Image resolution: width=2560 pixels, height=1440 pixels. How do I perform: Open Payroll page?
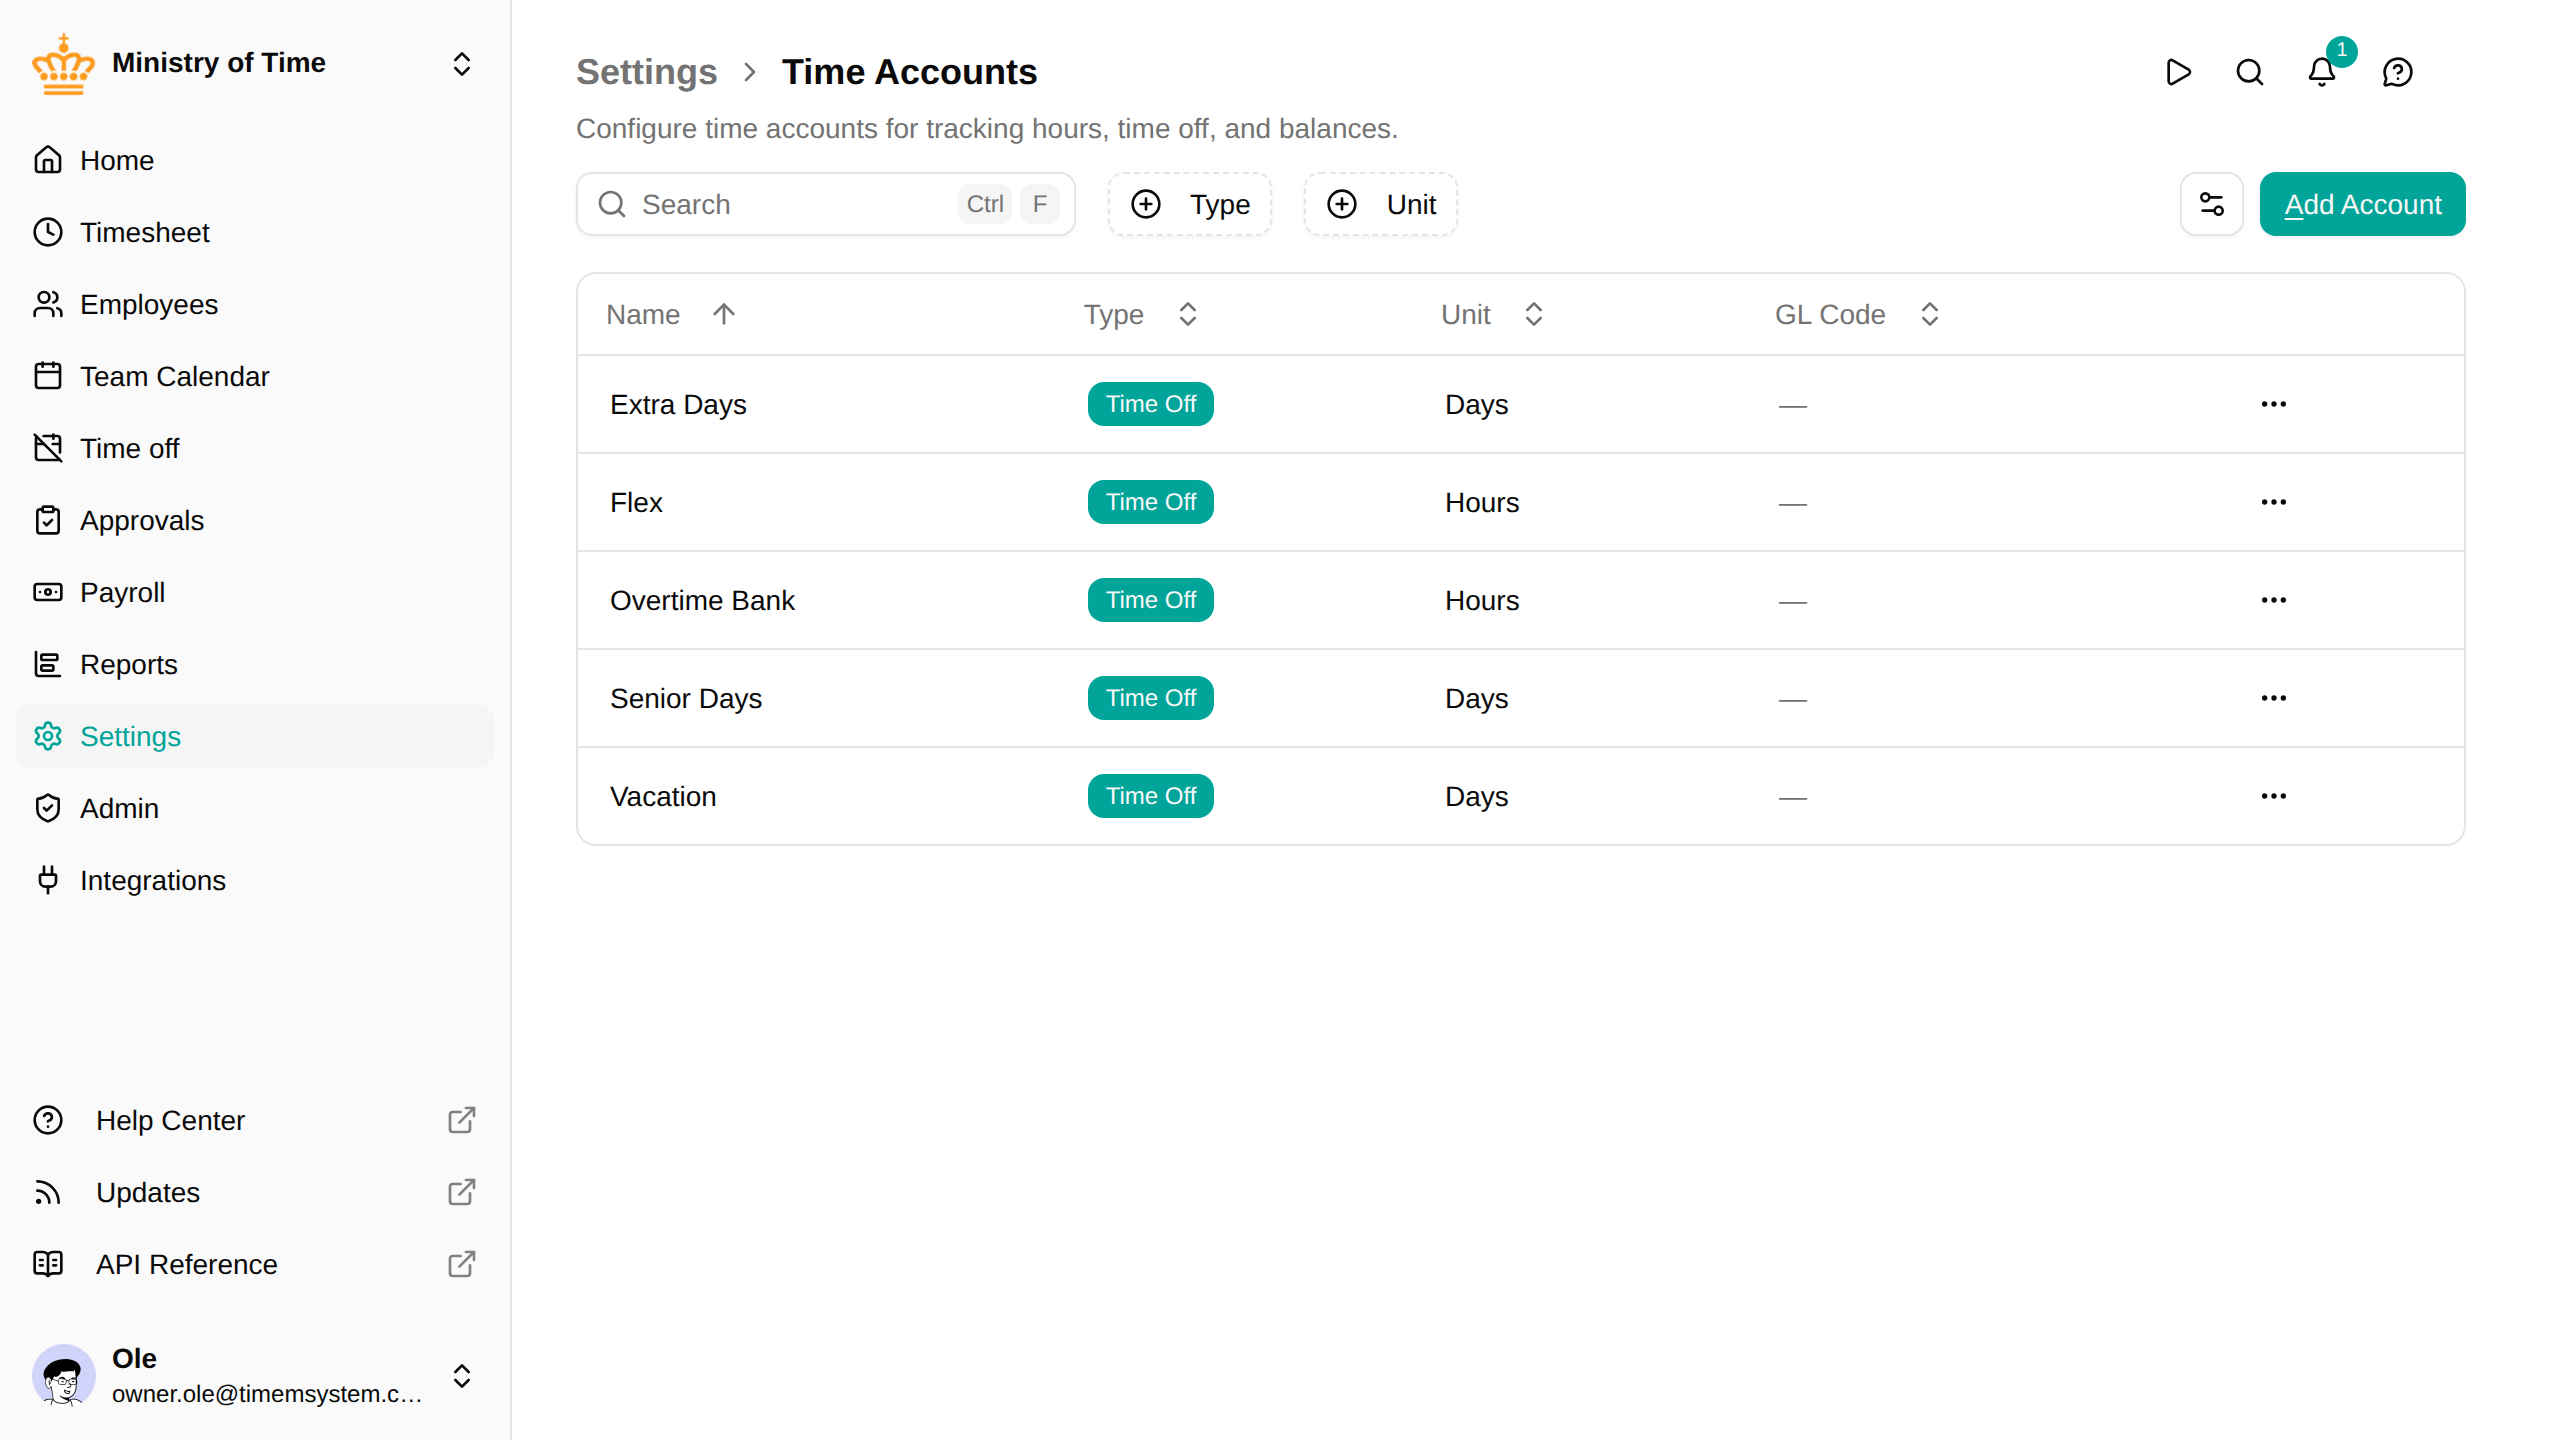tap(255, 592)
